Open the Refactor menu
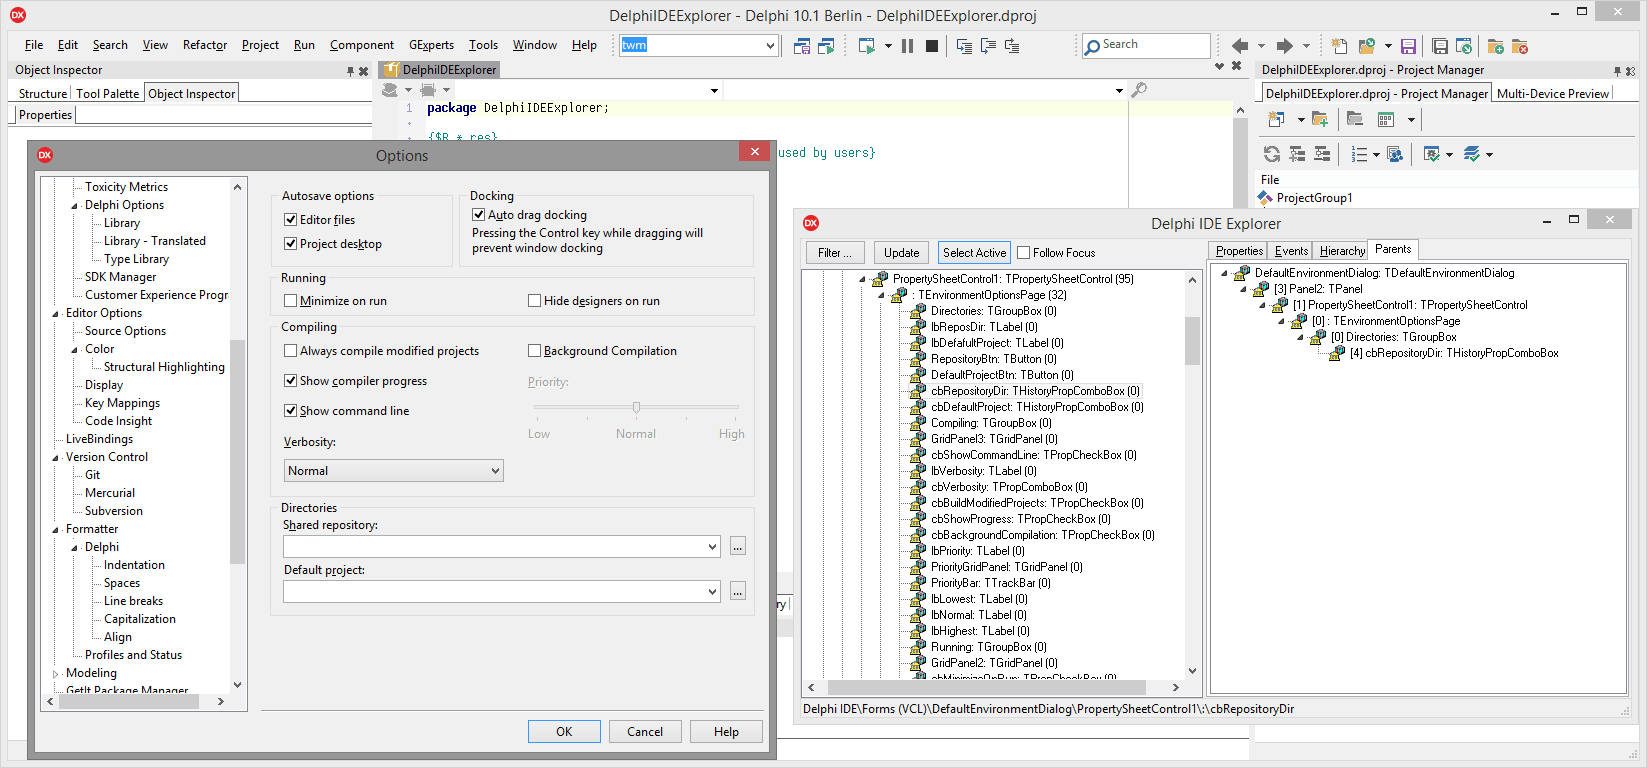 click(205, 45)
